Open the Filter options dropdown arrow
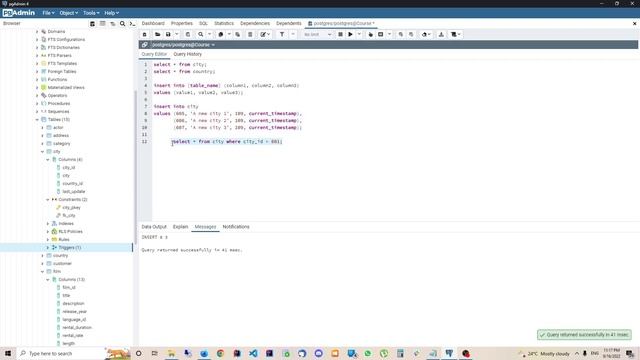The width and height of the screenshot is (640, 360). click(x=293, y=35)
